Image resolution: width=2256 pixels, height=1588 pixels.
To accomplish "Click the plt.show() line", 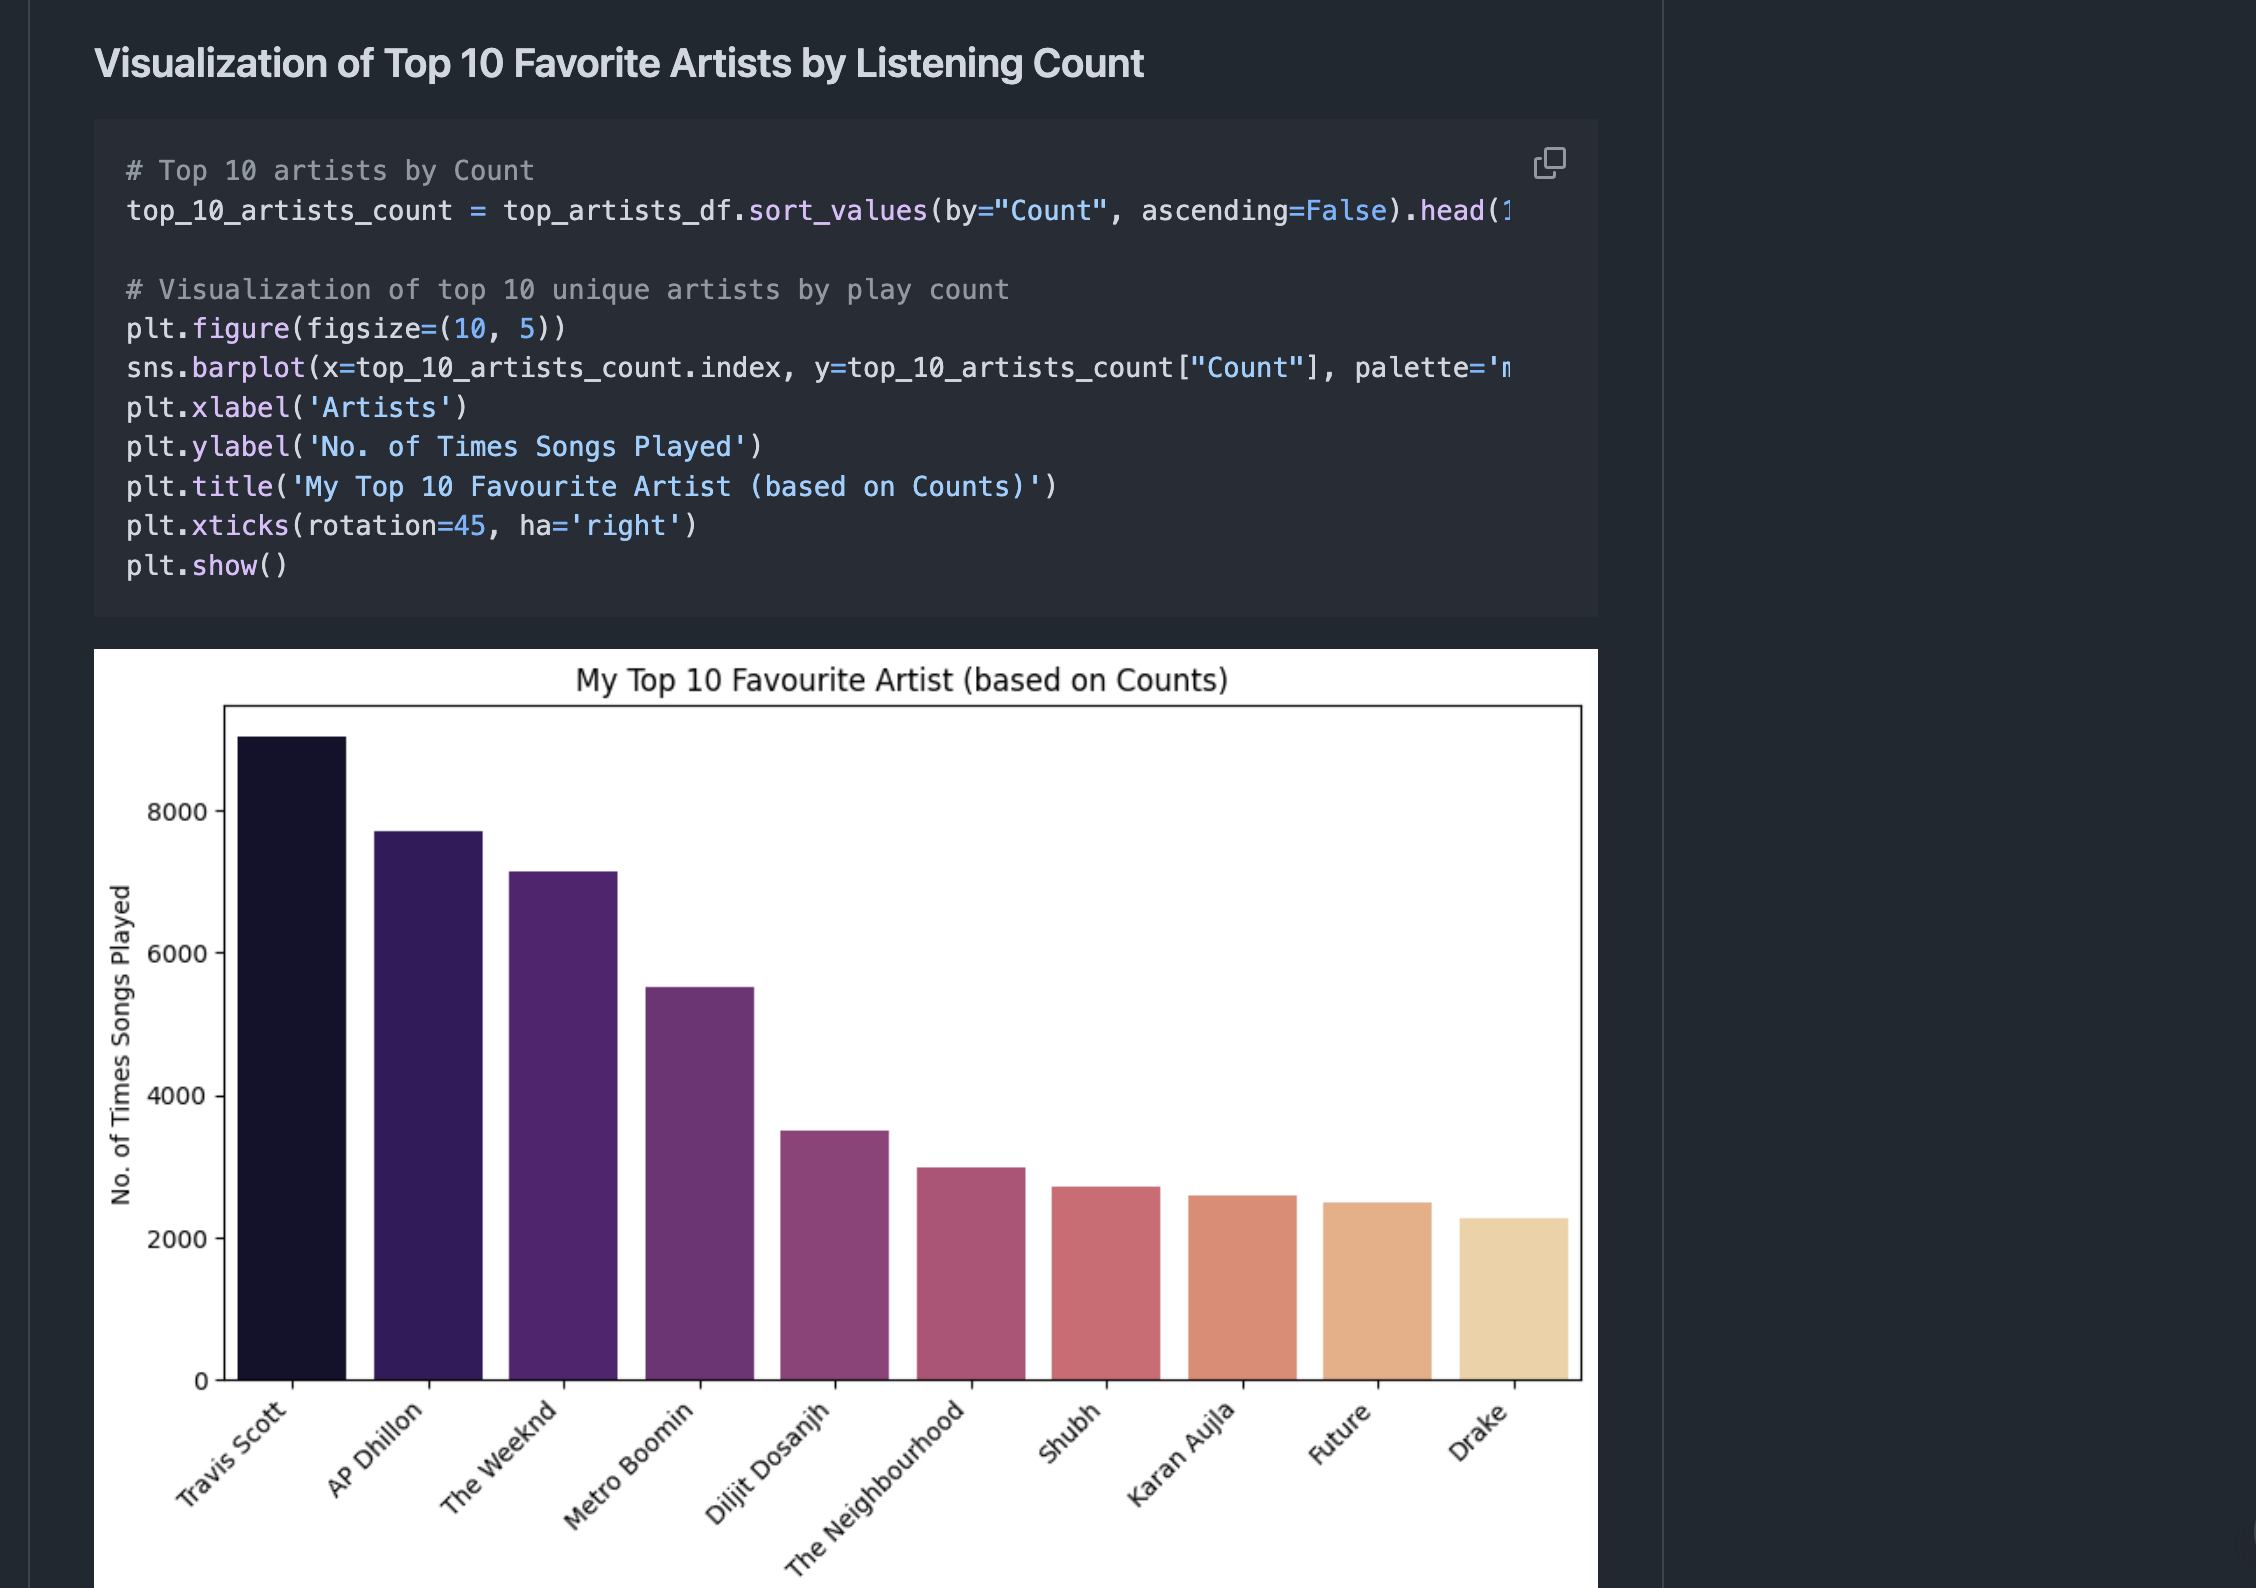I will click(x=206, y=566).
